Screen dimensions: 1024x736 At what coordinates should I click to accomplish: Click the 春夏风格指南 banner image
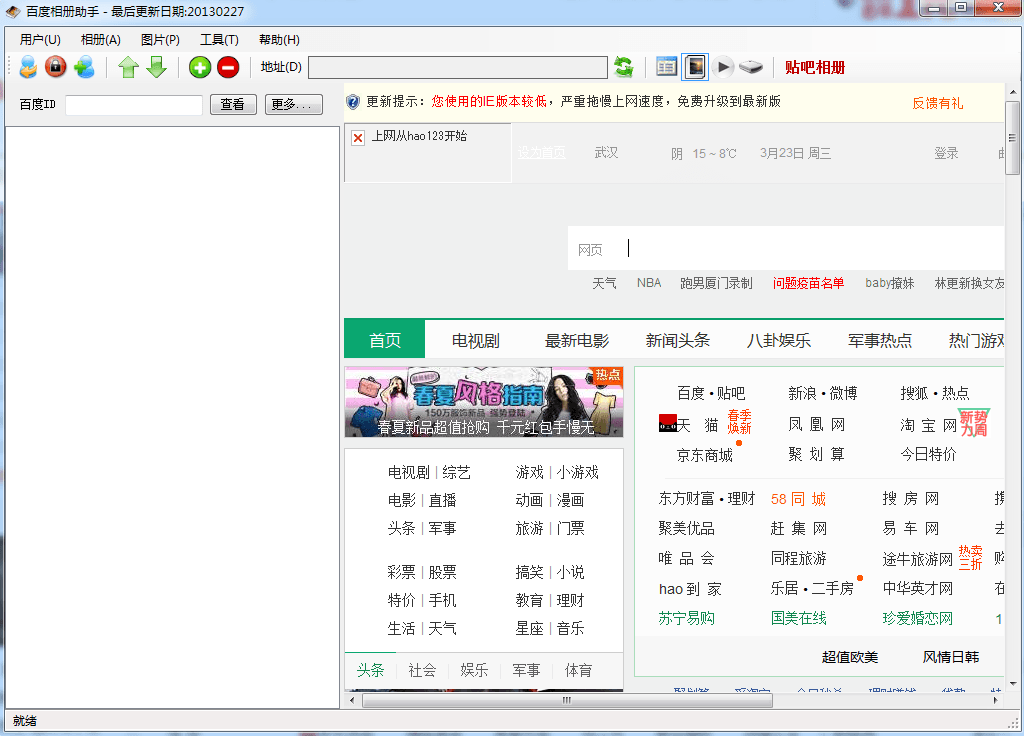coord(484,402)
